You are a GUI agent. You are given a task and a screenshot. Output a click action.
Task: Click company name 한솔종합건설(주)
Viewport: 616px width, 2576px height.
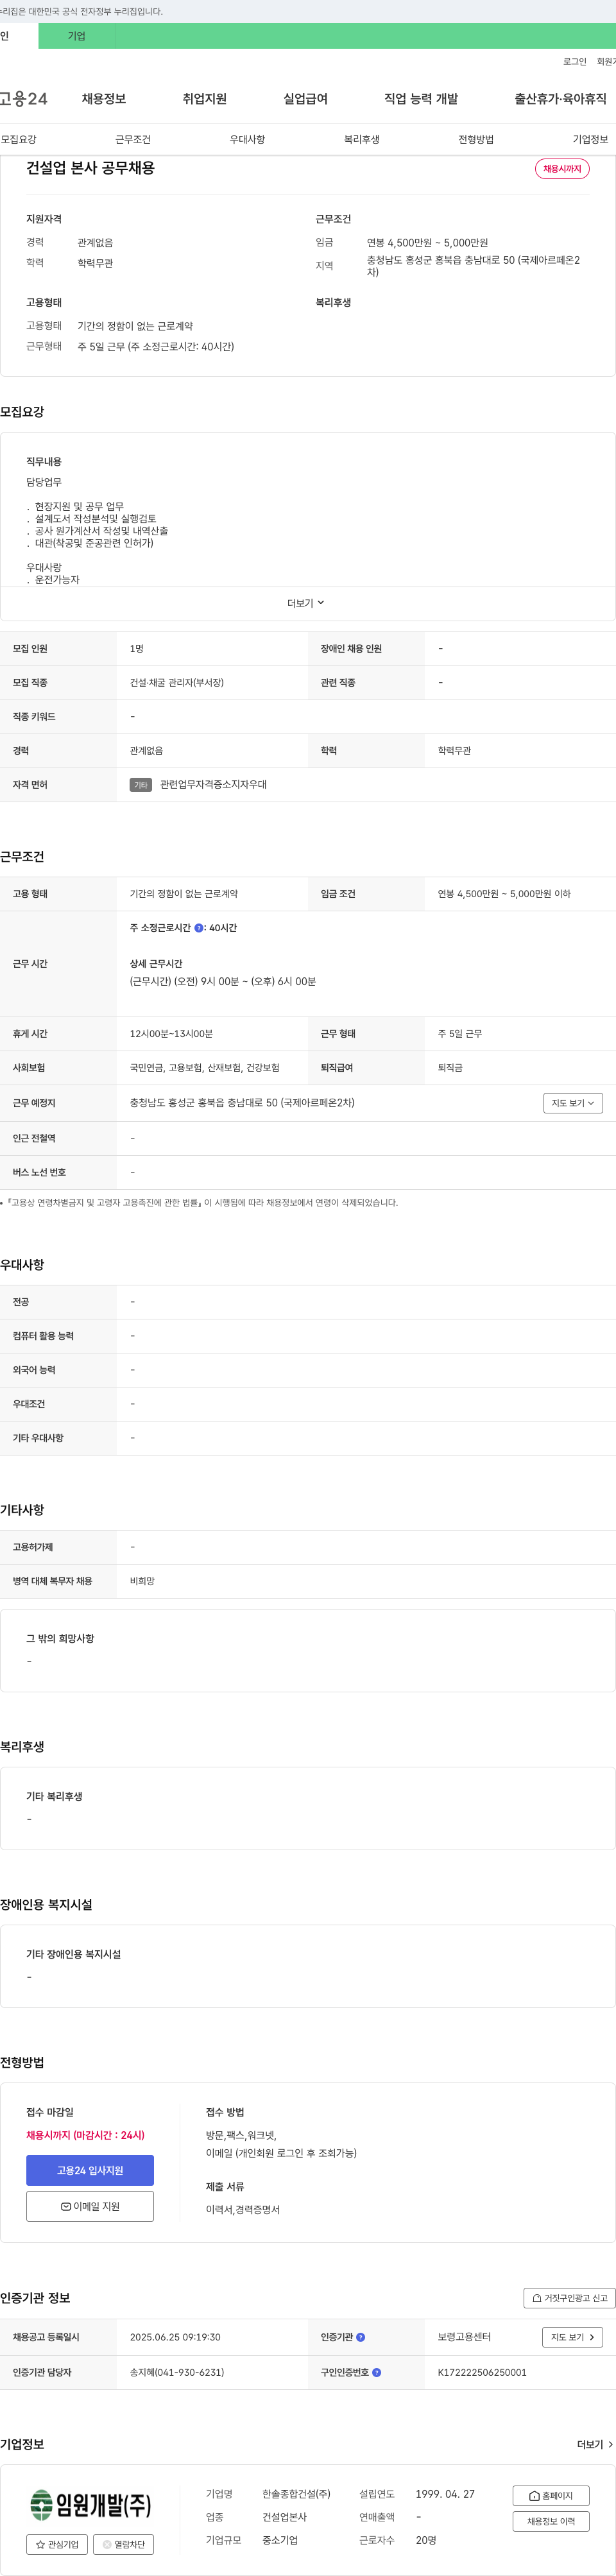tap(296, 2494)
